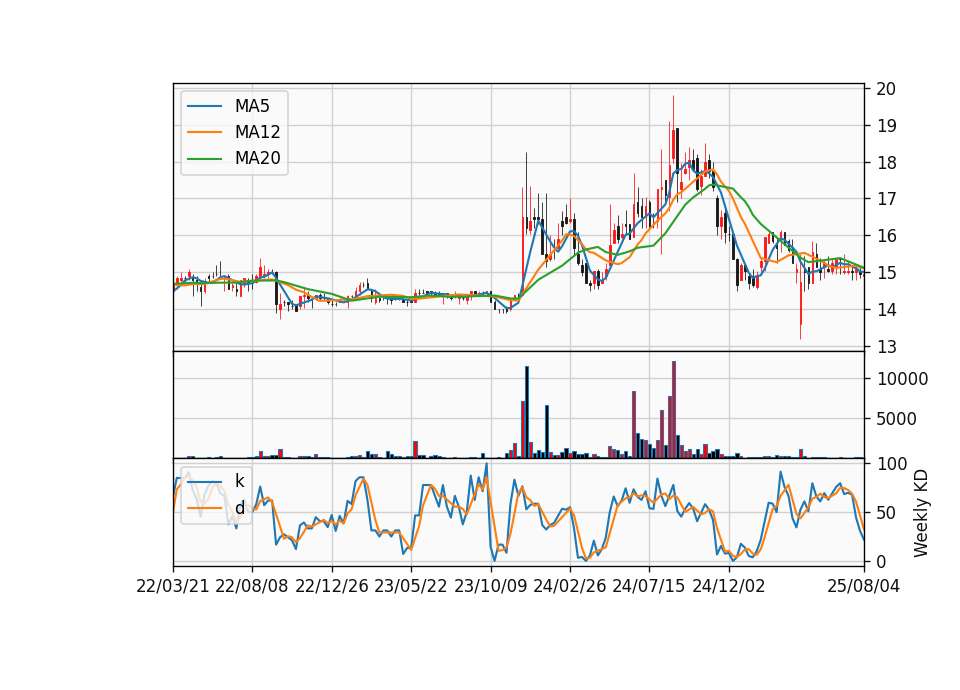Image resolution: width=960 pixels, height=690 pixels.
Task: Click the green MA20 legend line sample
Action: point(204,159)
